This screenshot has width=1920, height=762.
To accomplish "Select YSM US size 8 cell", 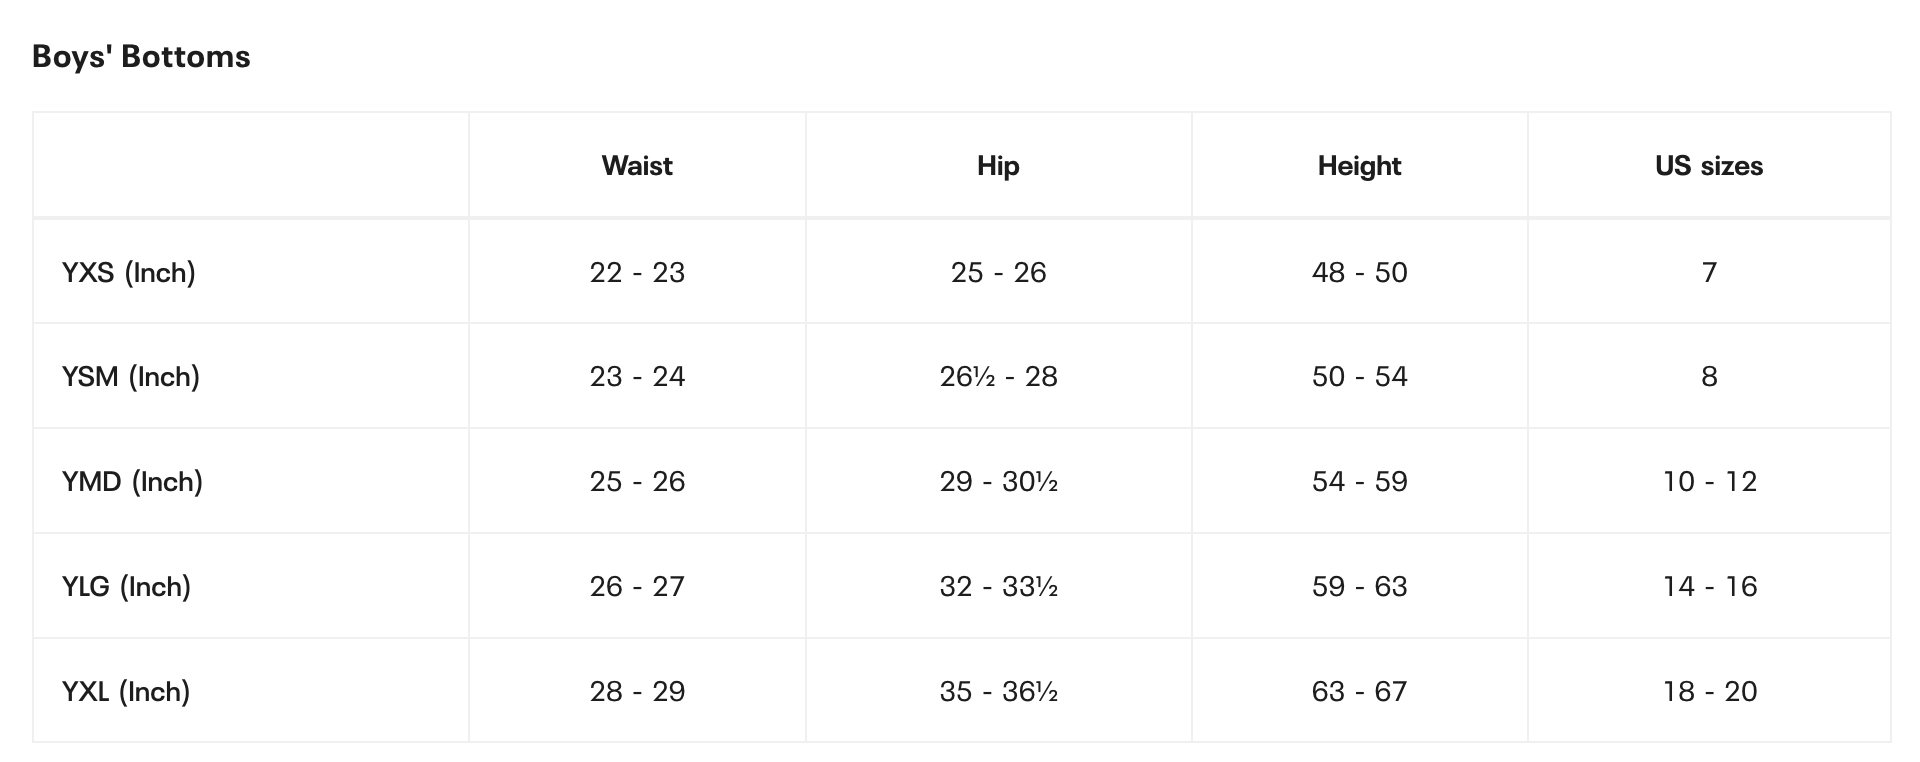I will (1709, 377).
